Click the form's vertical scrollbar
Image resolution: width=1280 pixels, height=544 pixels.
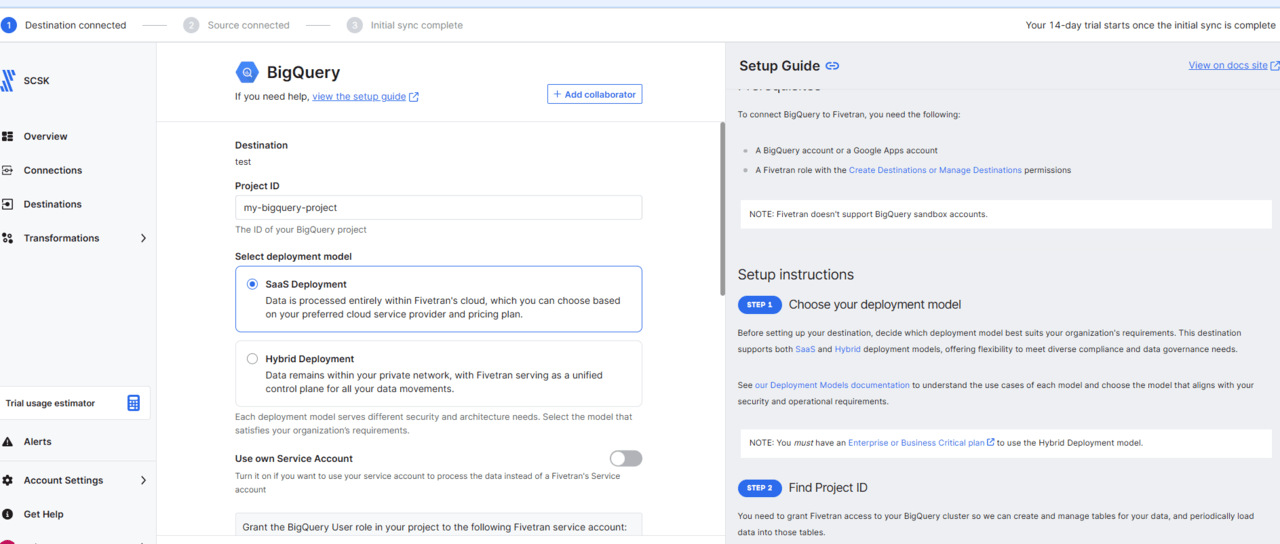click(722, 208)
